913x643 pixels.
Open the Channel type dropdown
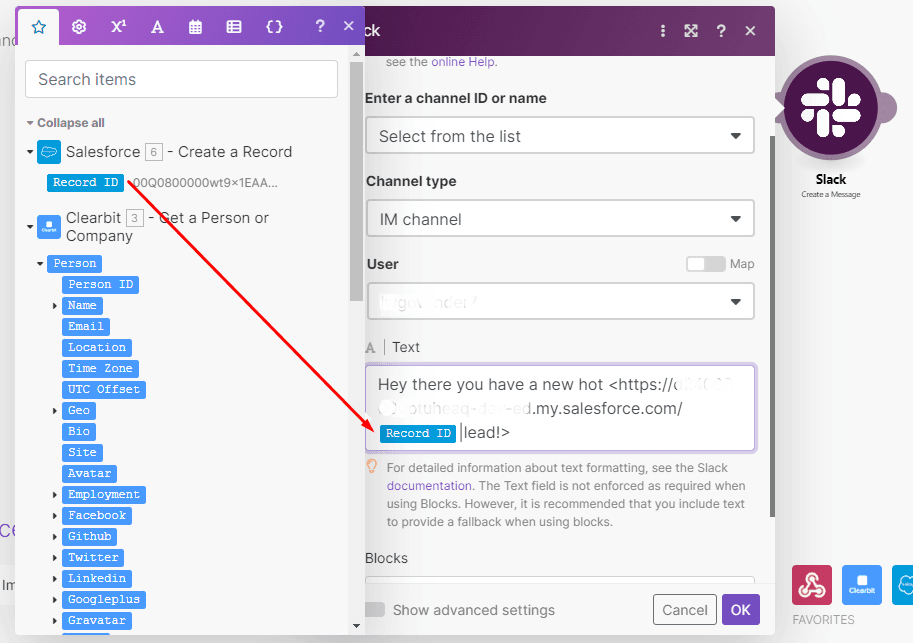coord(559,219)
